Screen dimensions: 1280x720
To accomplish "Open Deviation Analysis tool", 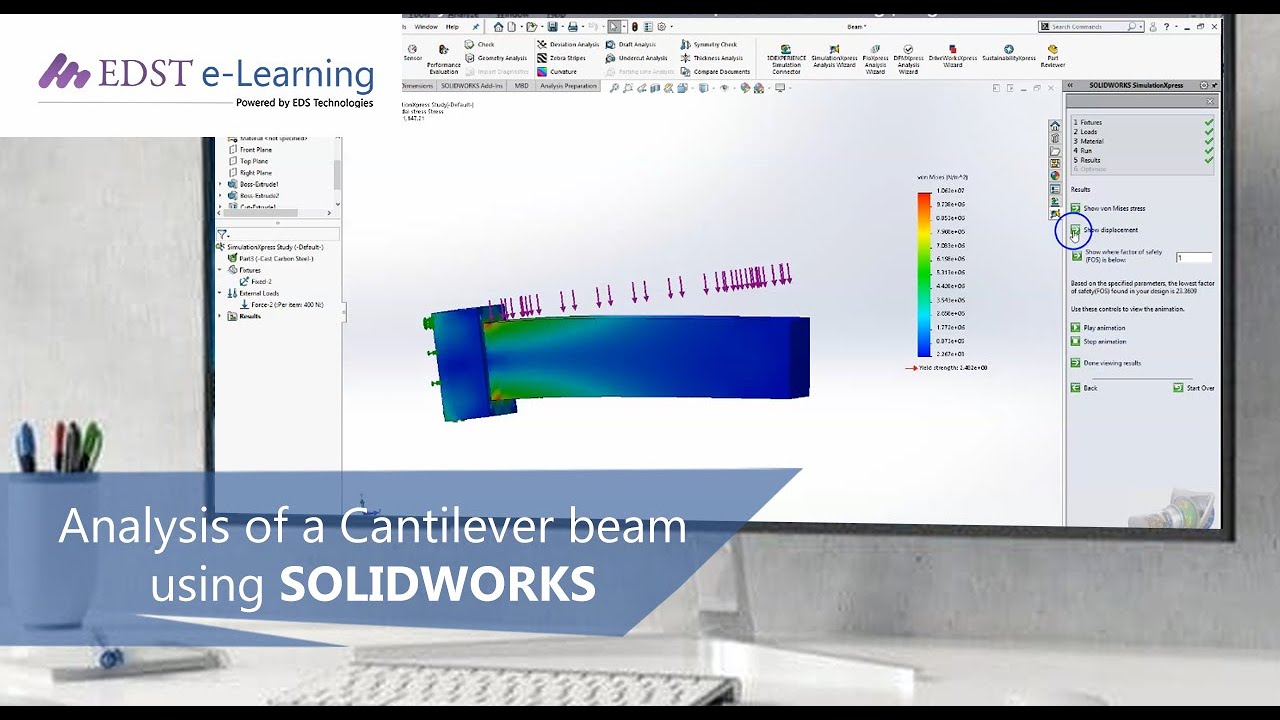I will [568, 45].
